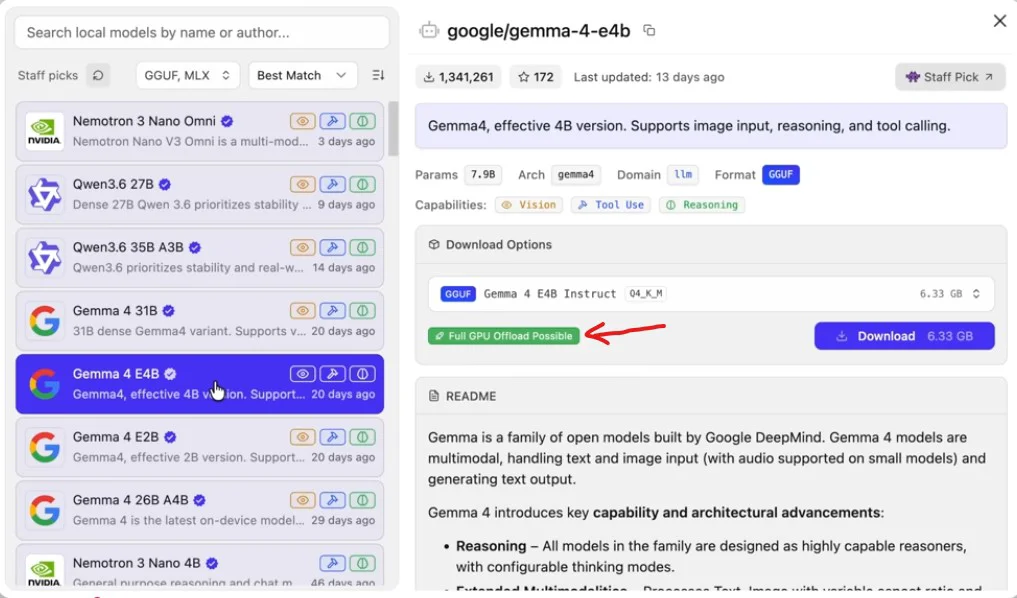Click the verified badge next to Qwen3.6 27B
This screenshot has height=598, width=1017.
[165, 184]
